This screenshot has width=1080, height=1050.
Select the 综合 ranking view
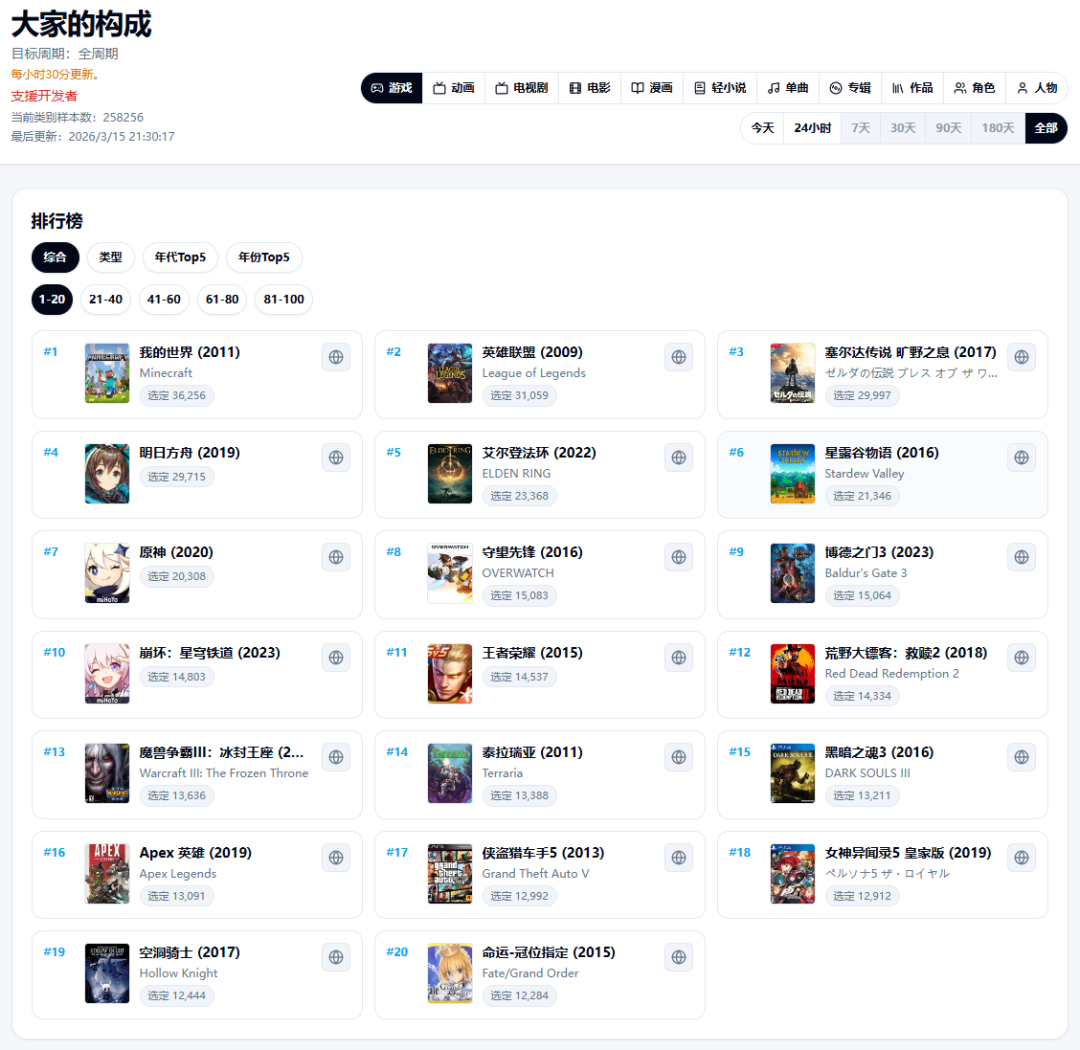(55, 257)
